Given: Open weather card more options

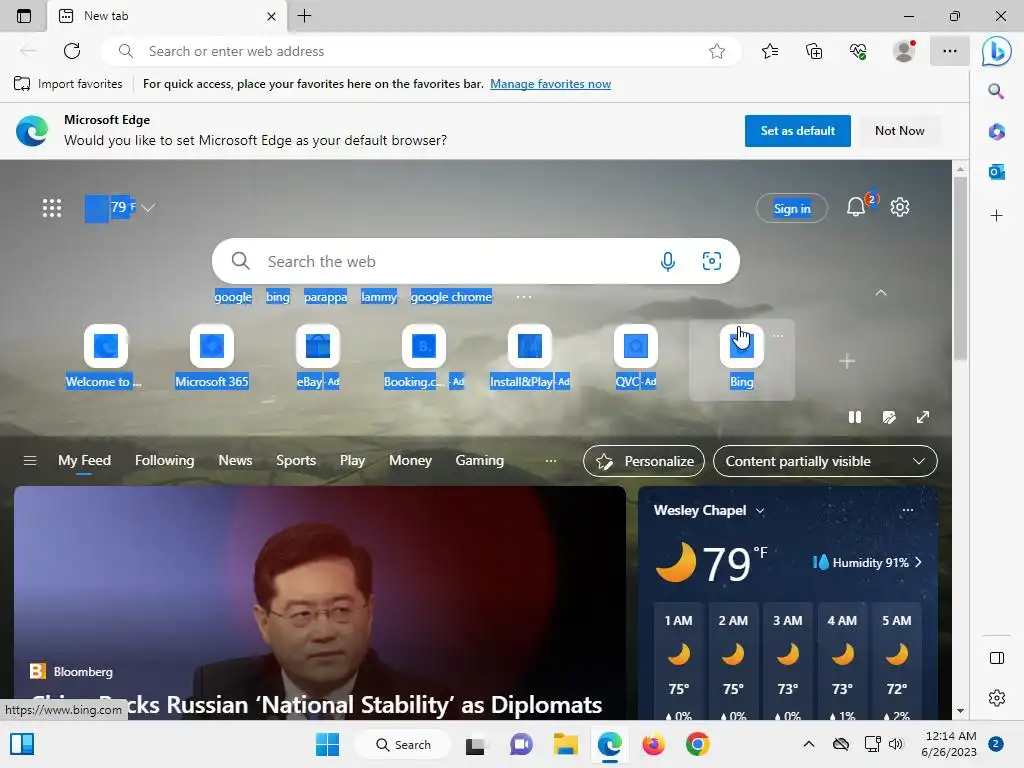Looking at the screenshot, I should point(908,510).
